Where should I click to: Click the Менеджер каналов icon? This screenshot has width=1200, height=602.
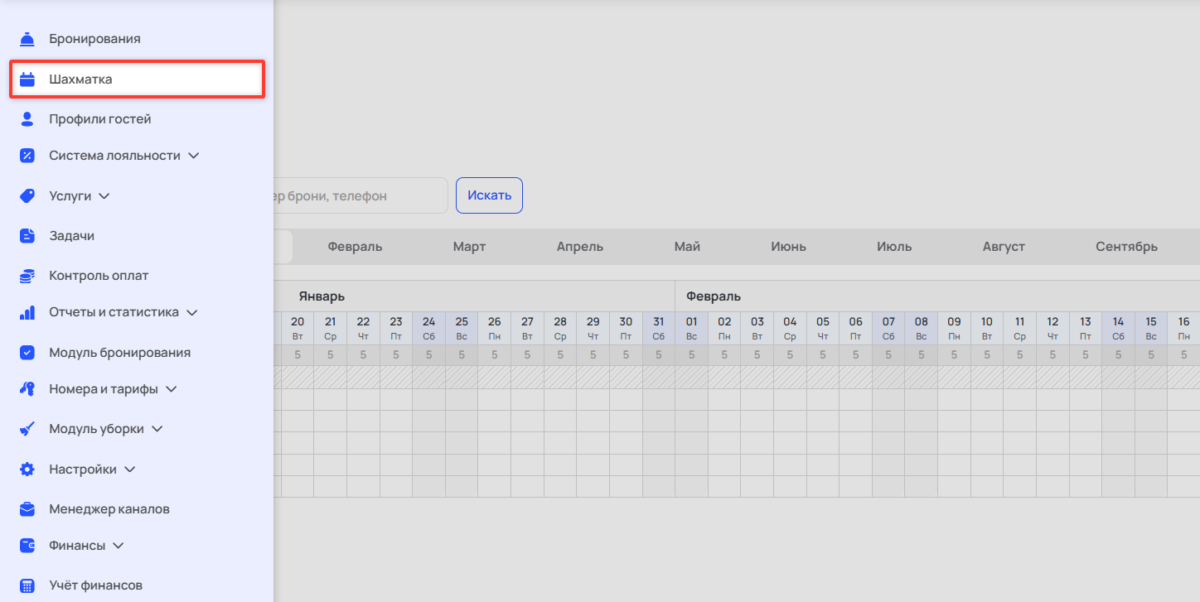(28, 509)
